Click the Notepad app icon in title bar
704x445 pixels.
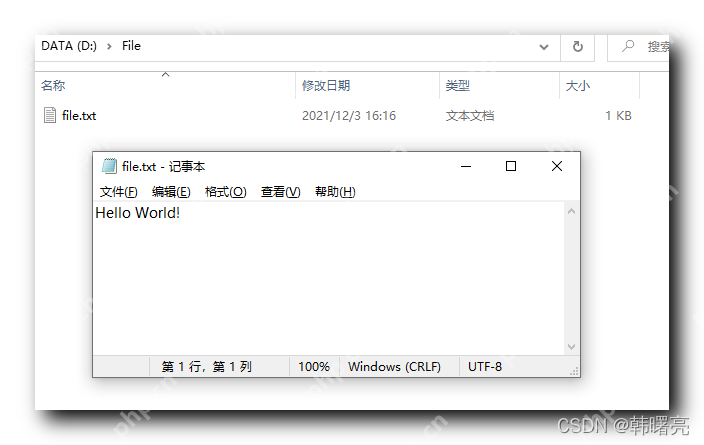[109, 166]
